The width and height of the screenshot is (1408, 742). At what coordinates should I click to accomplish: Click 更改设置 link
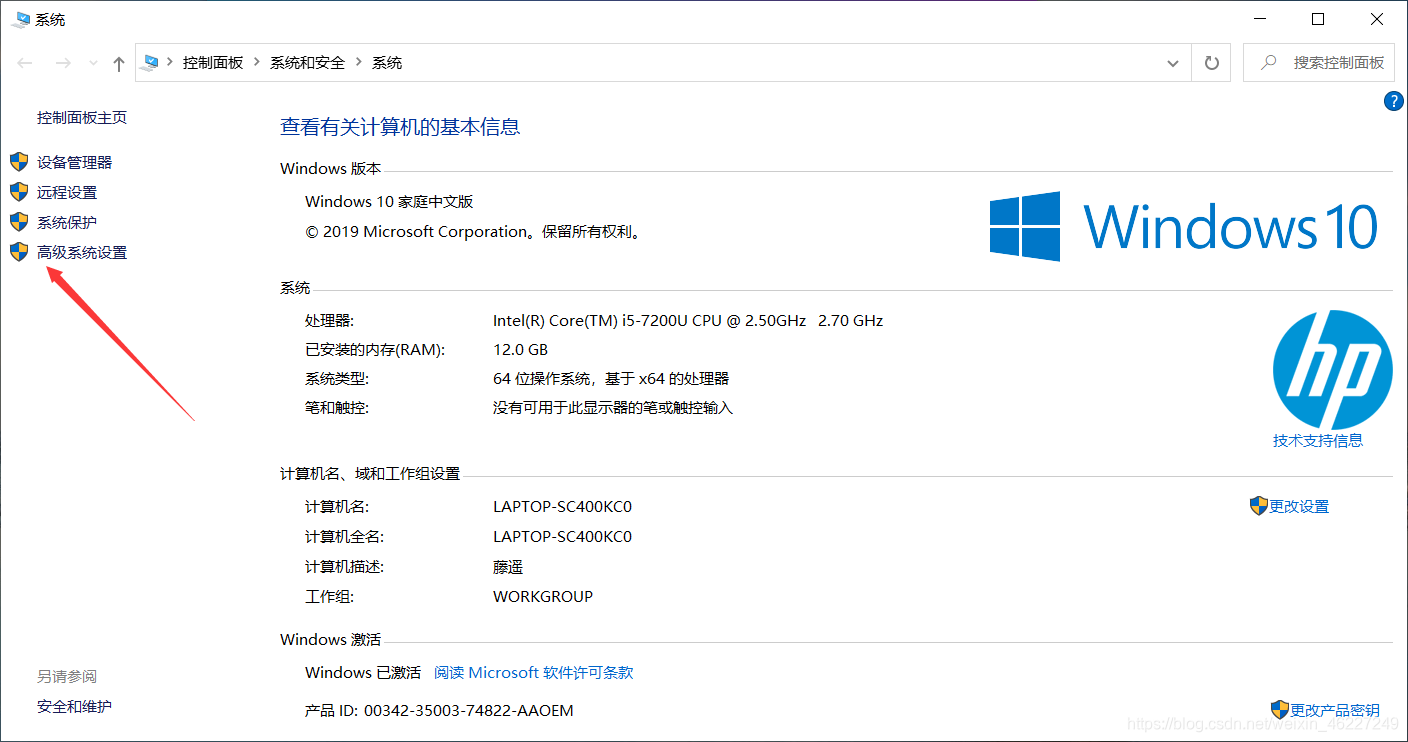click(x=1299, y=506)
